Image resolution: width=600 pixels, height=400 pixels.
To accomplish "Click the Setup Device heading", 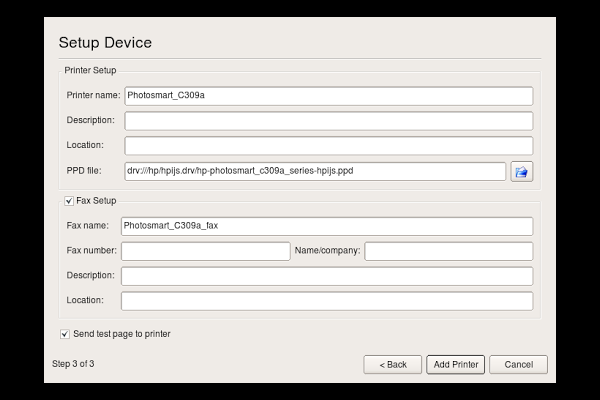I will [105, 42].
